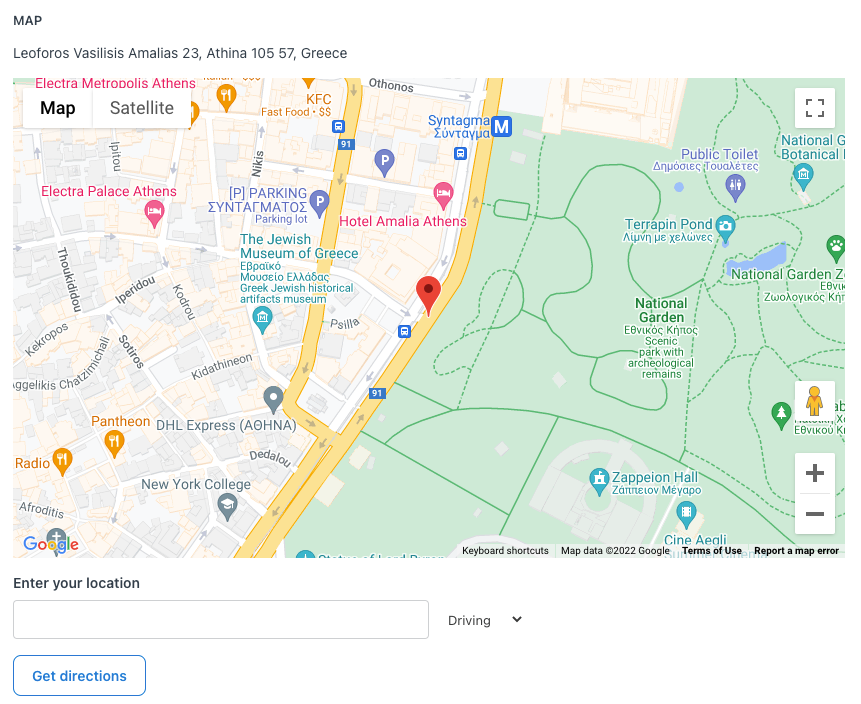
Task: Click the red location marker pin
Action: (x=428, y=295)
